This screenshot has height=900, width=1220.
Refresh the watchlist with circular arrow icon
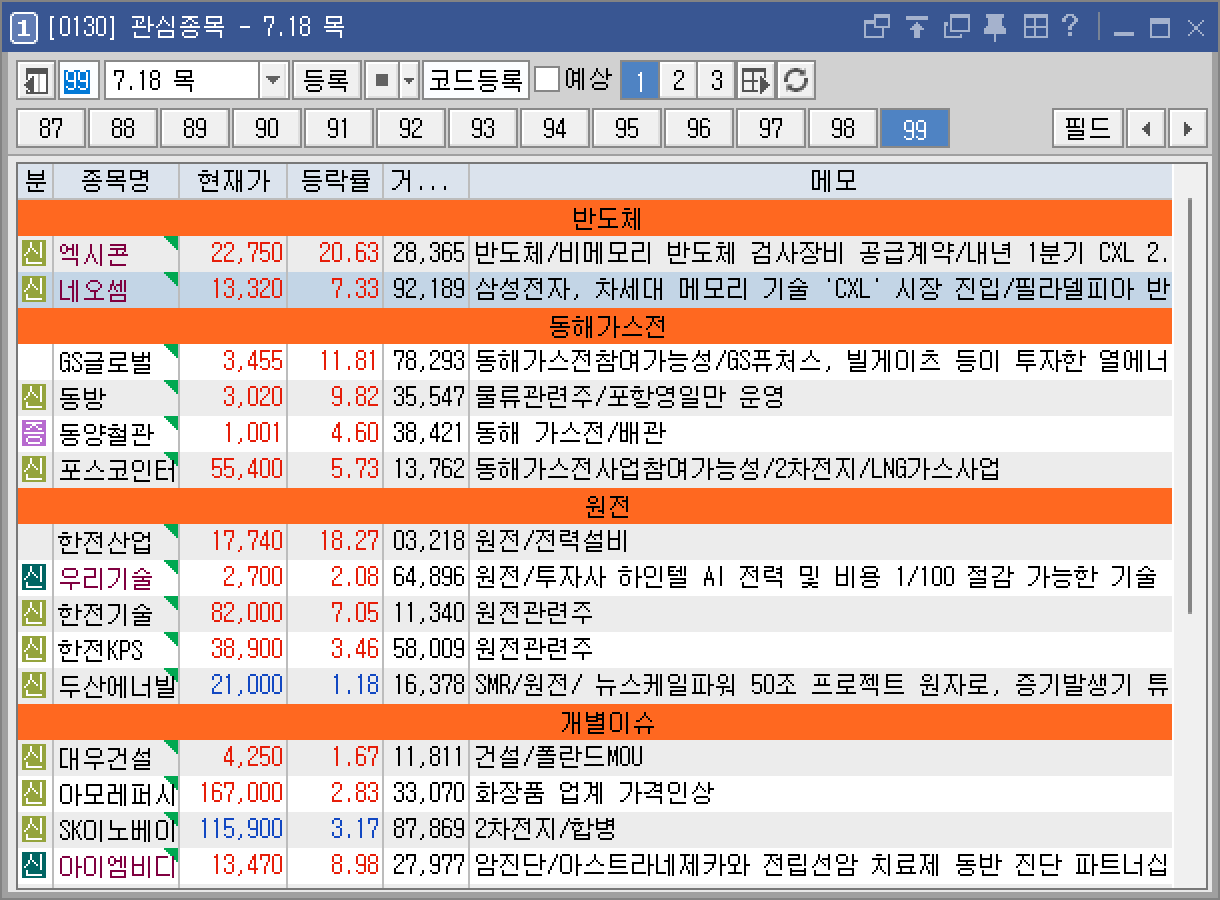coord(796,80)
